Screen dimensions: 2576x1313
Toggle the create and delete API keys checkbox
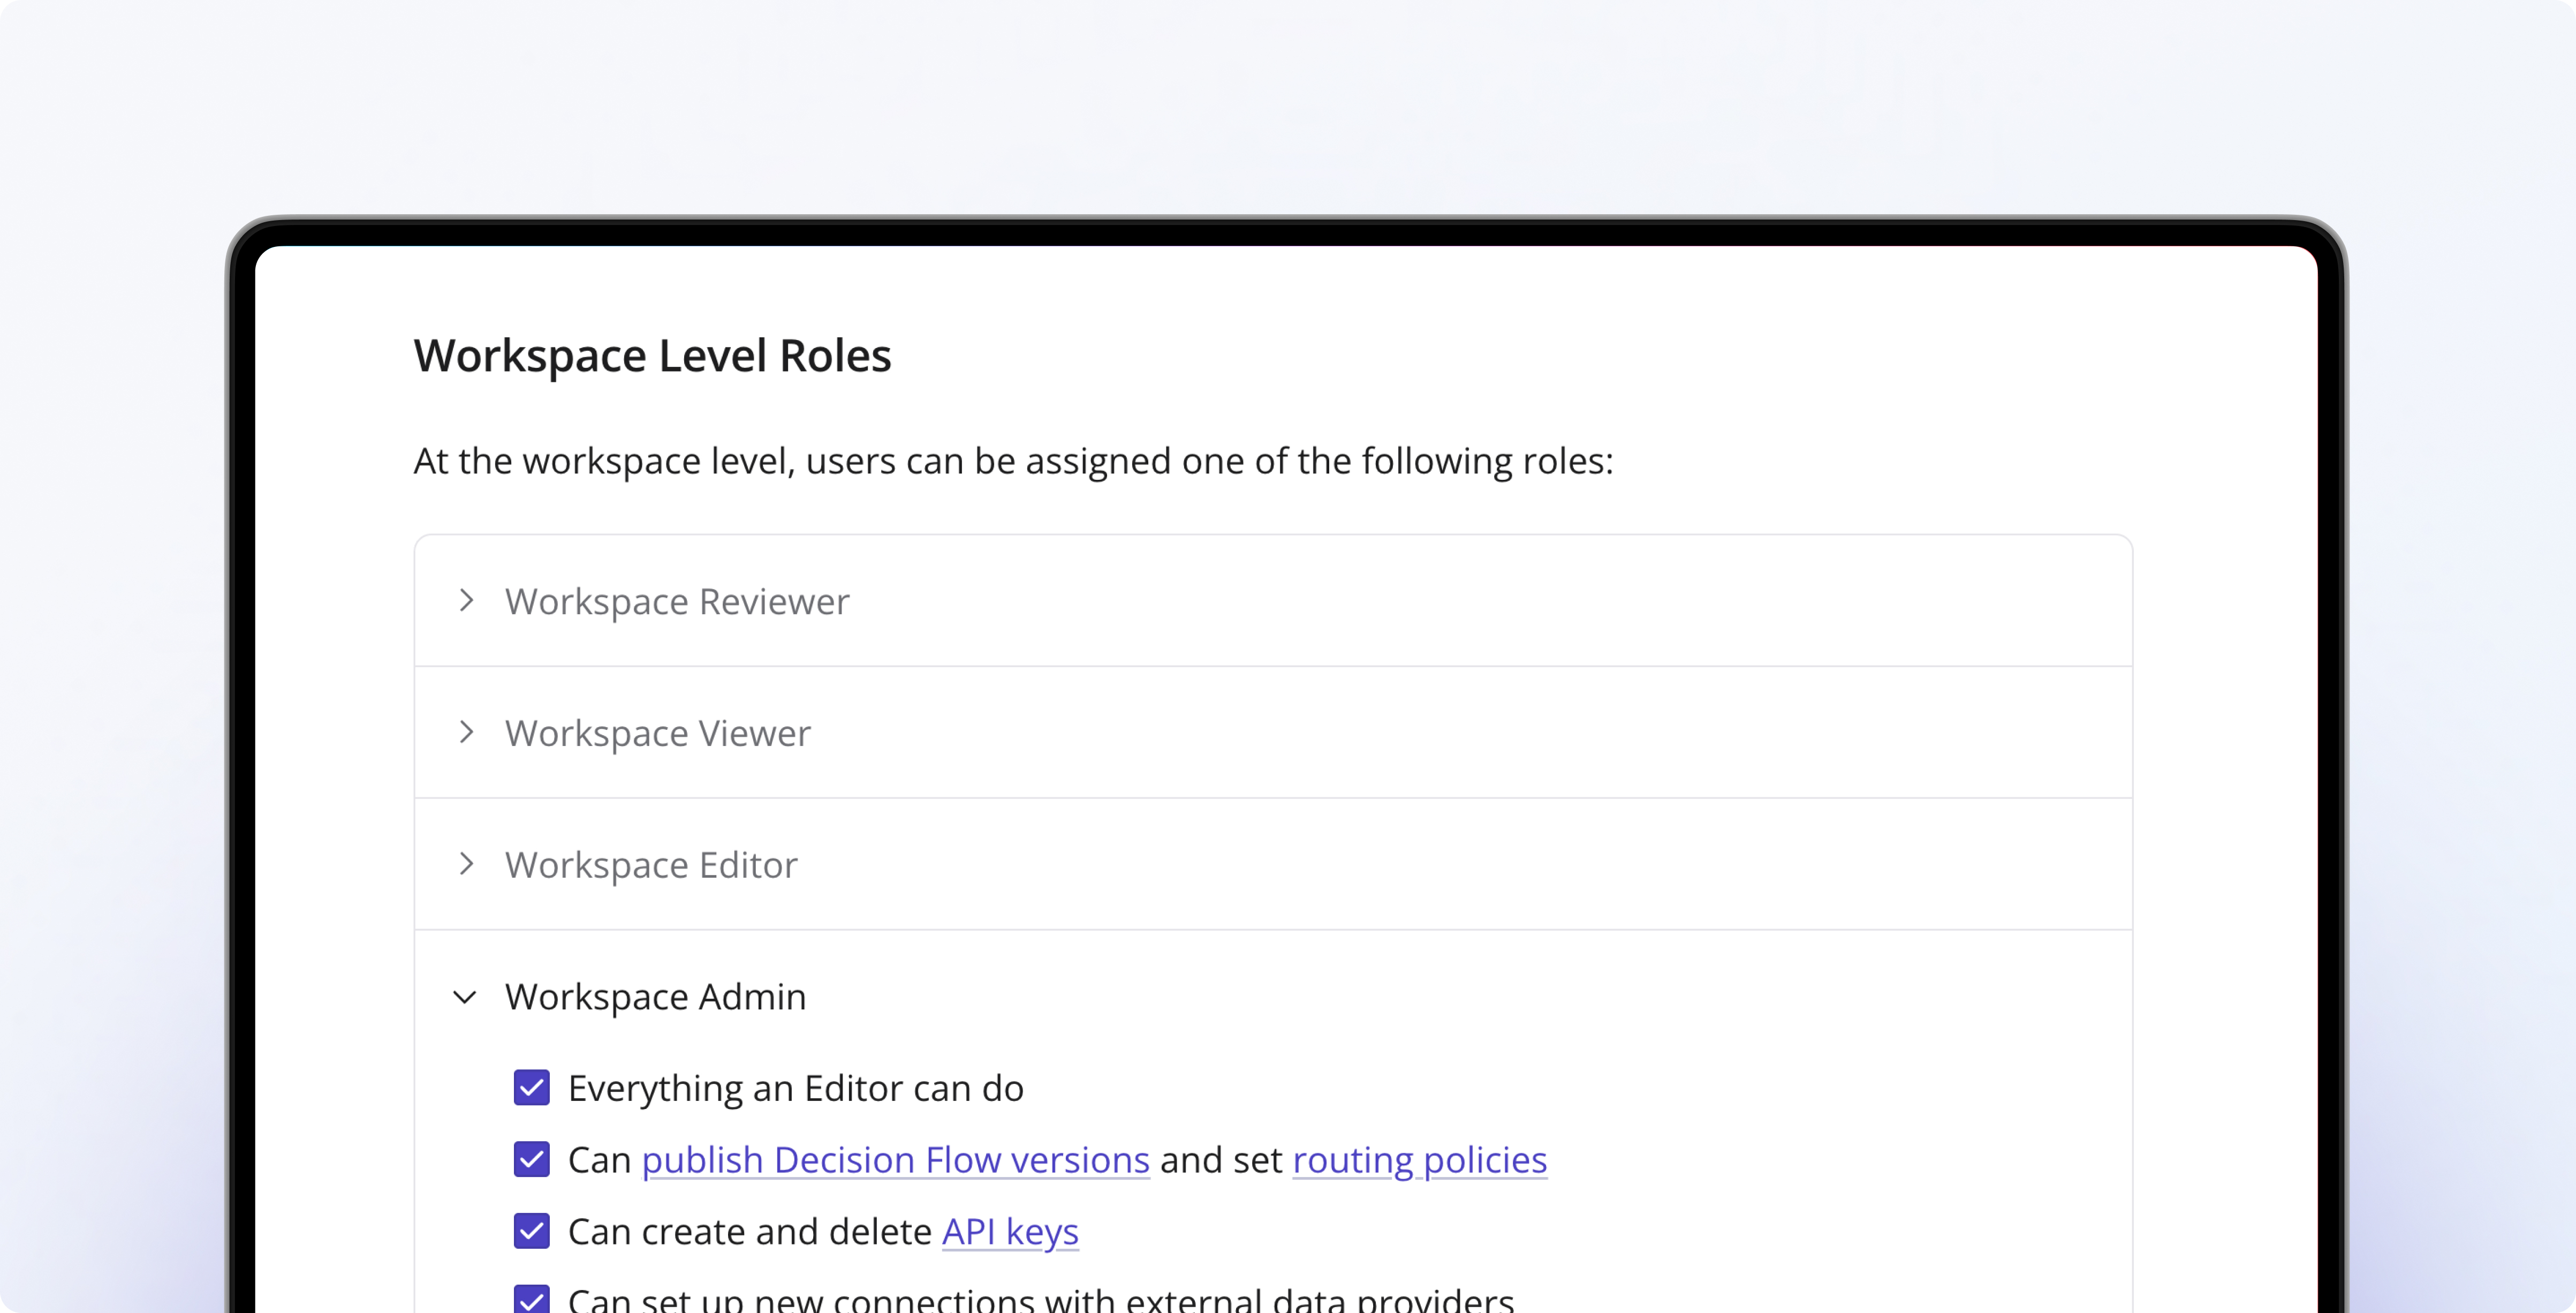(532, 1231)
